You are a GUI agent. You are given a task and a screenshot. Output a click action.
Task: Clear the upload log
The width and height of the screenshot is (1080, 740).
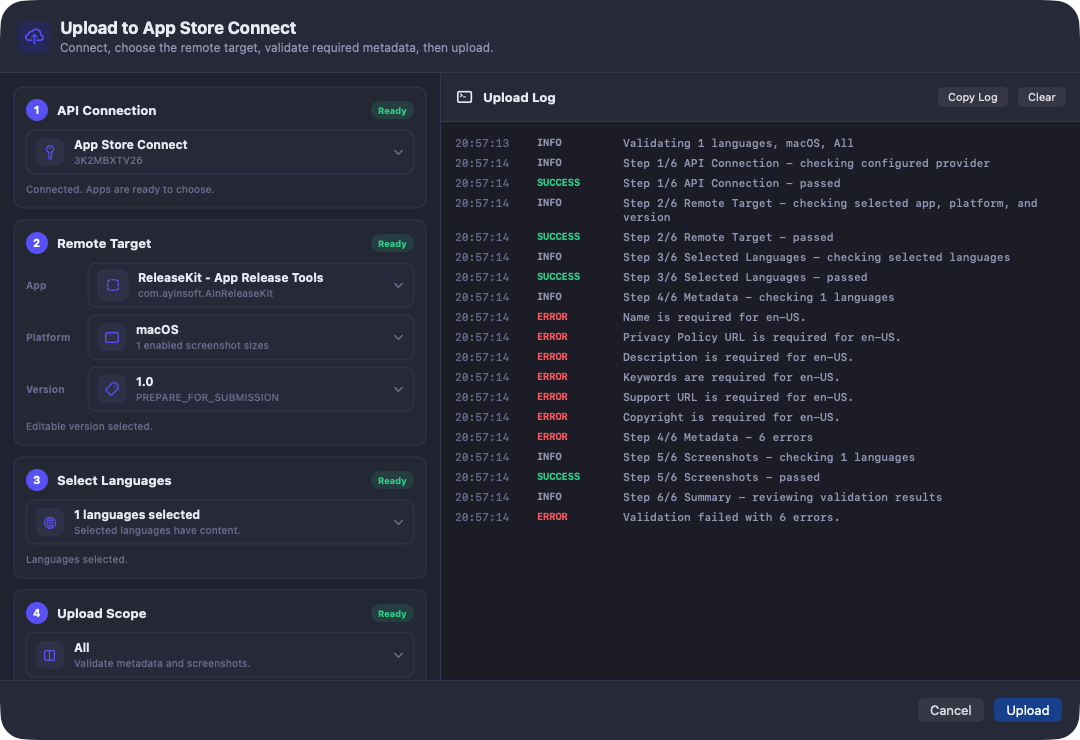click(1041, 97)
